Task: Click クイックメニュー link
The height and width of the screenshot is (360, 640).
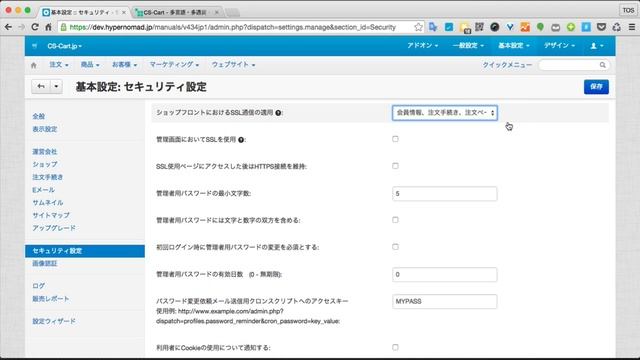Action: pyautogui.click(x=507, y=65)
